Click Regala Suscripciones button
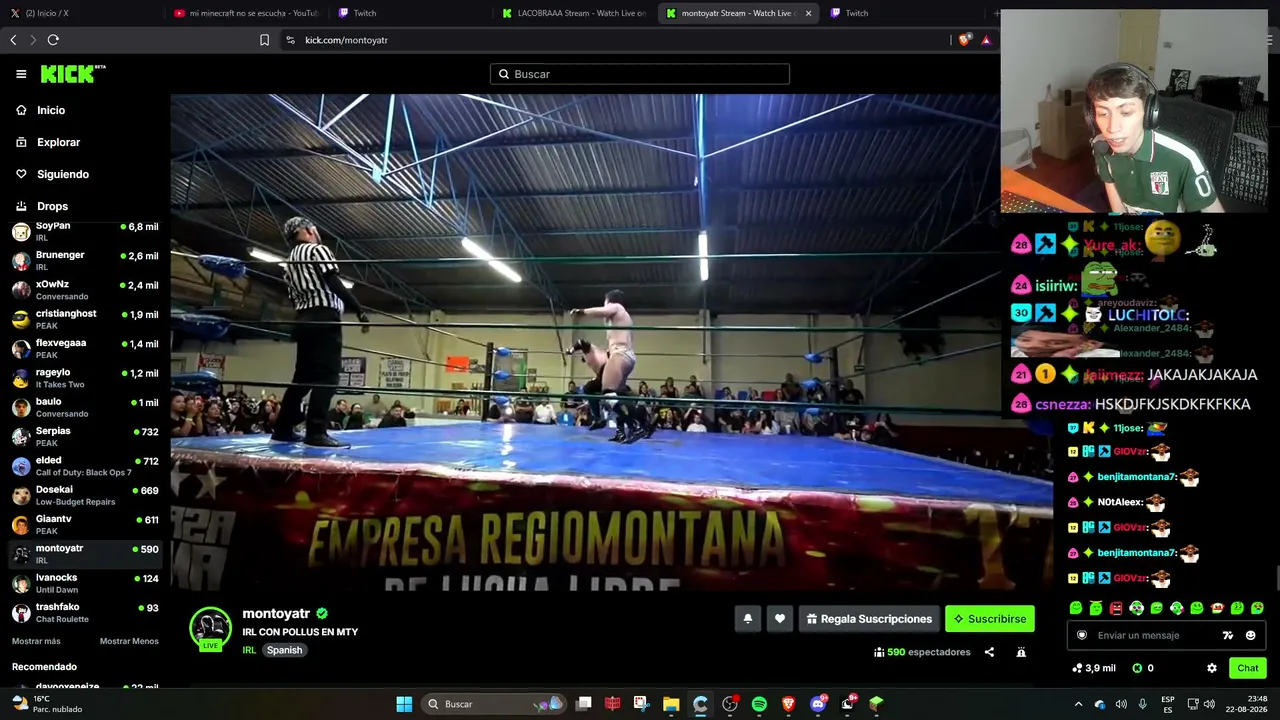1280x720 pixels. tap(869, 619)
